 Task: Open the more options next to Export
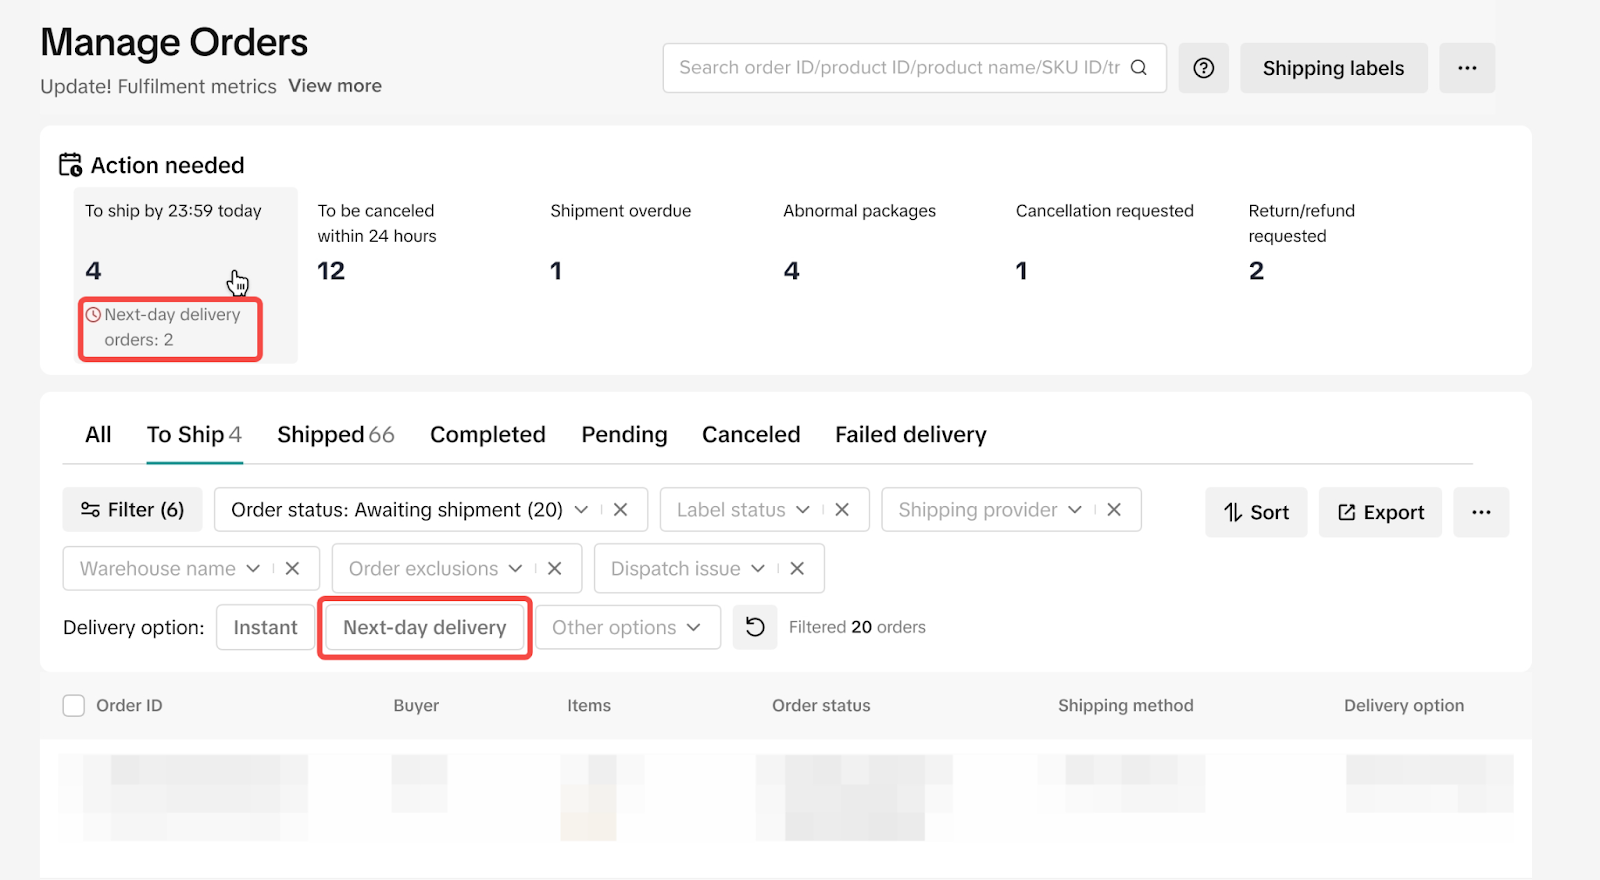(x=1481, y=512)
